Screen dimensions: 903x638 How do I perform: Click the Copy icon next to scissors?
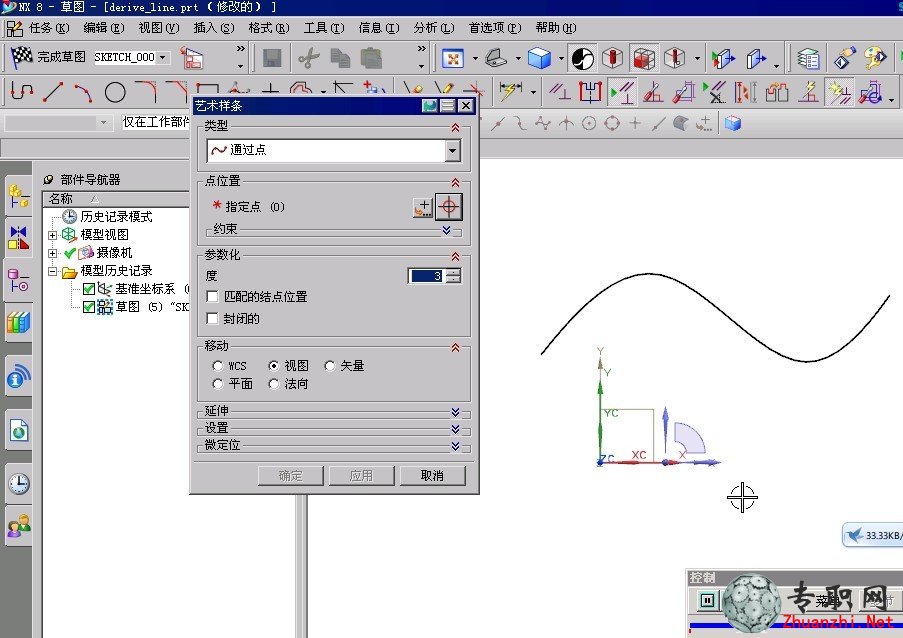tap(340, 58)
